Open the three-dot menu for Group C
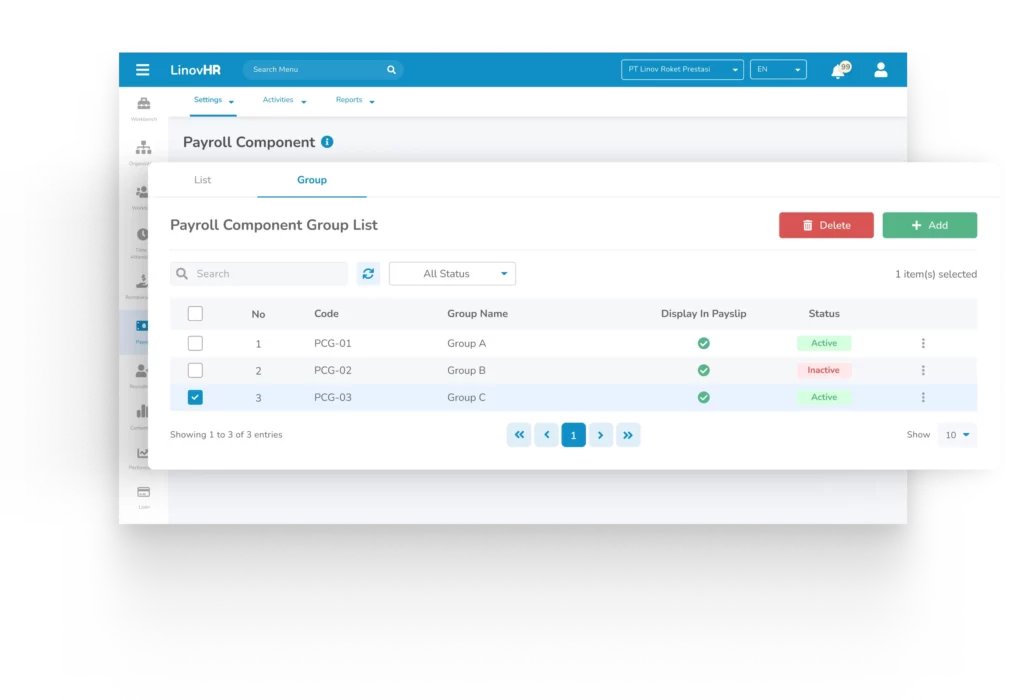1024x700 pixels. click(x=923, y=397)
